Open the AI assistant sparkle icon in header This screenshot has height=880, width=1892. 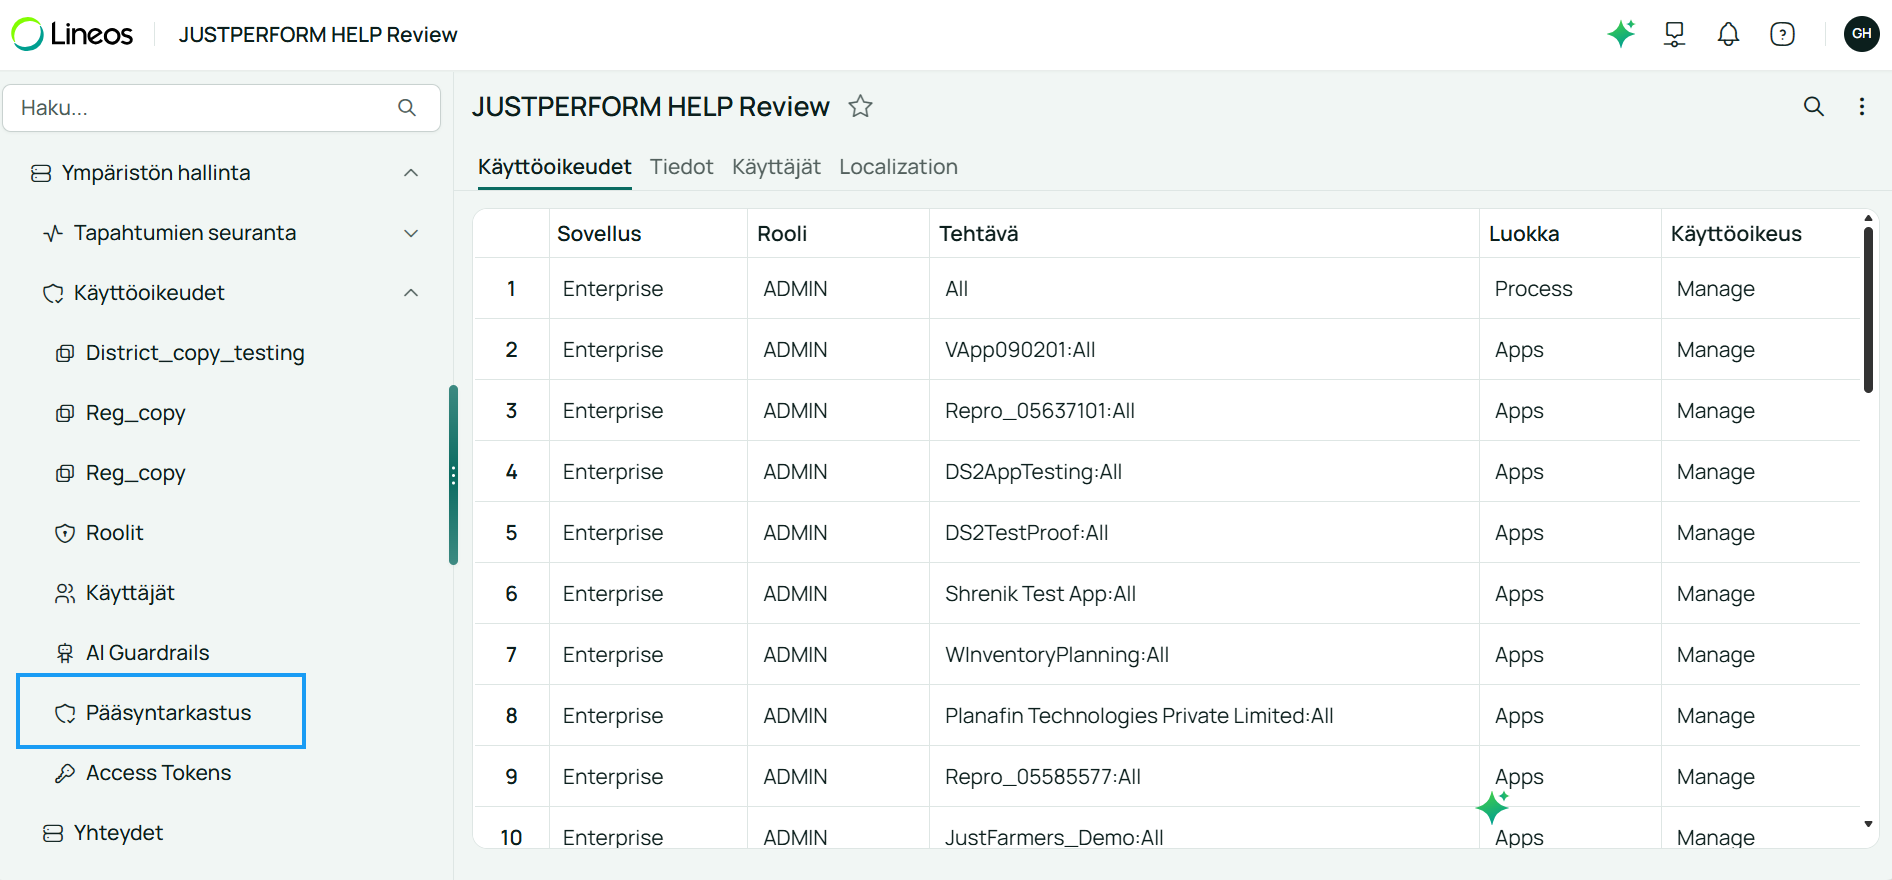(1621, 34)
